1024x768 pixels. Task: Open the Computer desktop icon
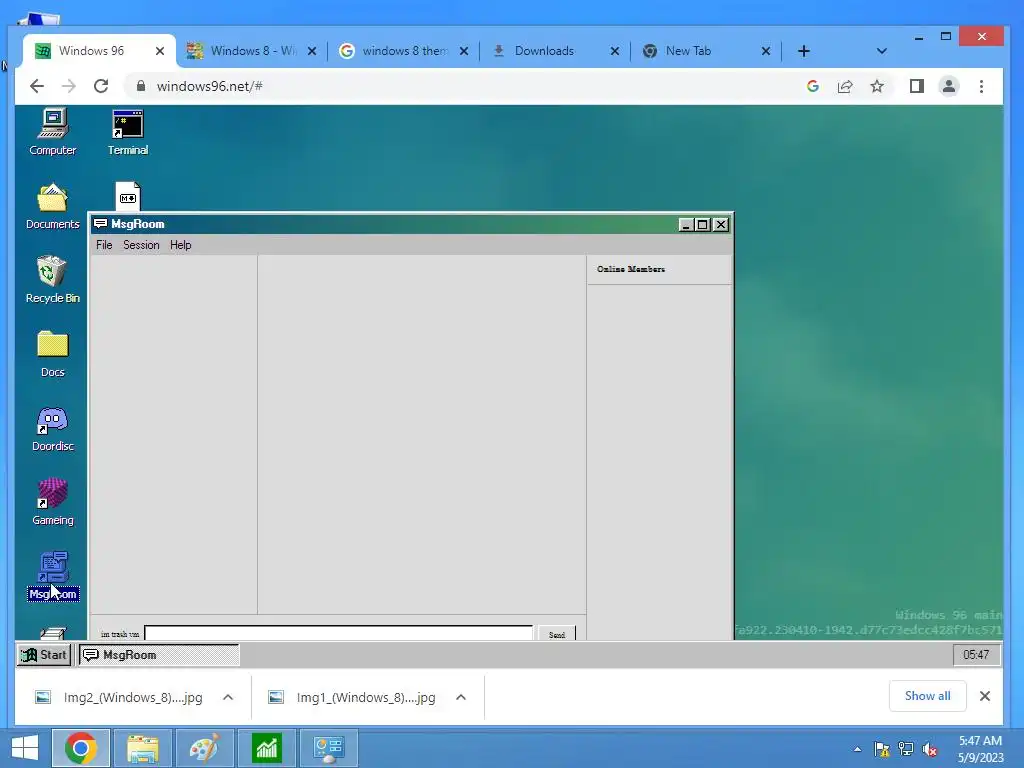click(x=52, y=132)
